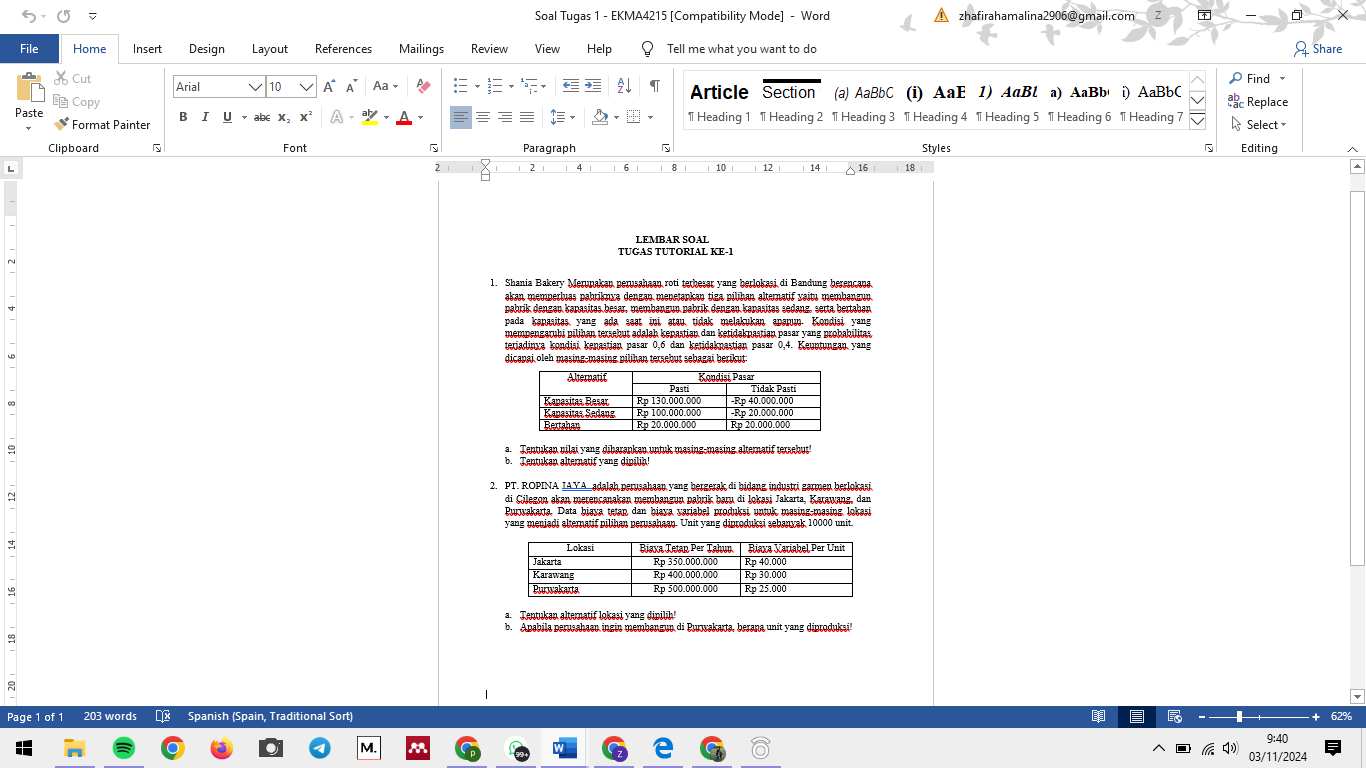Viewport: 1366px width, 768px height.
Task: Open Firefox from the taskbar
Action: (221, 748)
